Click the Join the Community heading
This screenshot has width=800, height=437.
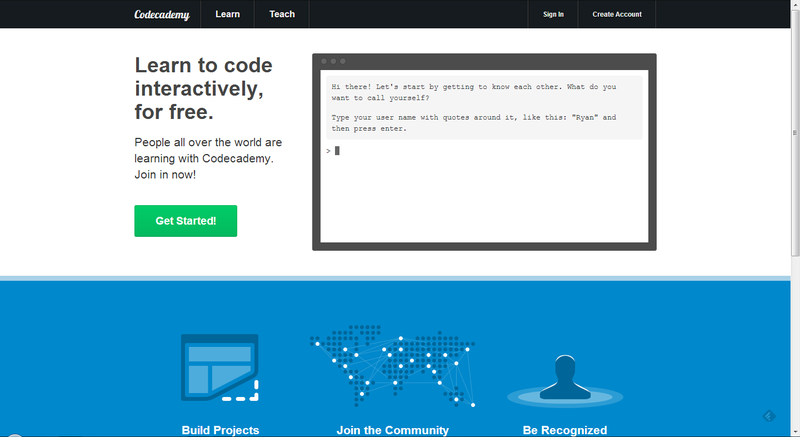click(x=393, y=430)
